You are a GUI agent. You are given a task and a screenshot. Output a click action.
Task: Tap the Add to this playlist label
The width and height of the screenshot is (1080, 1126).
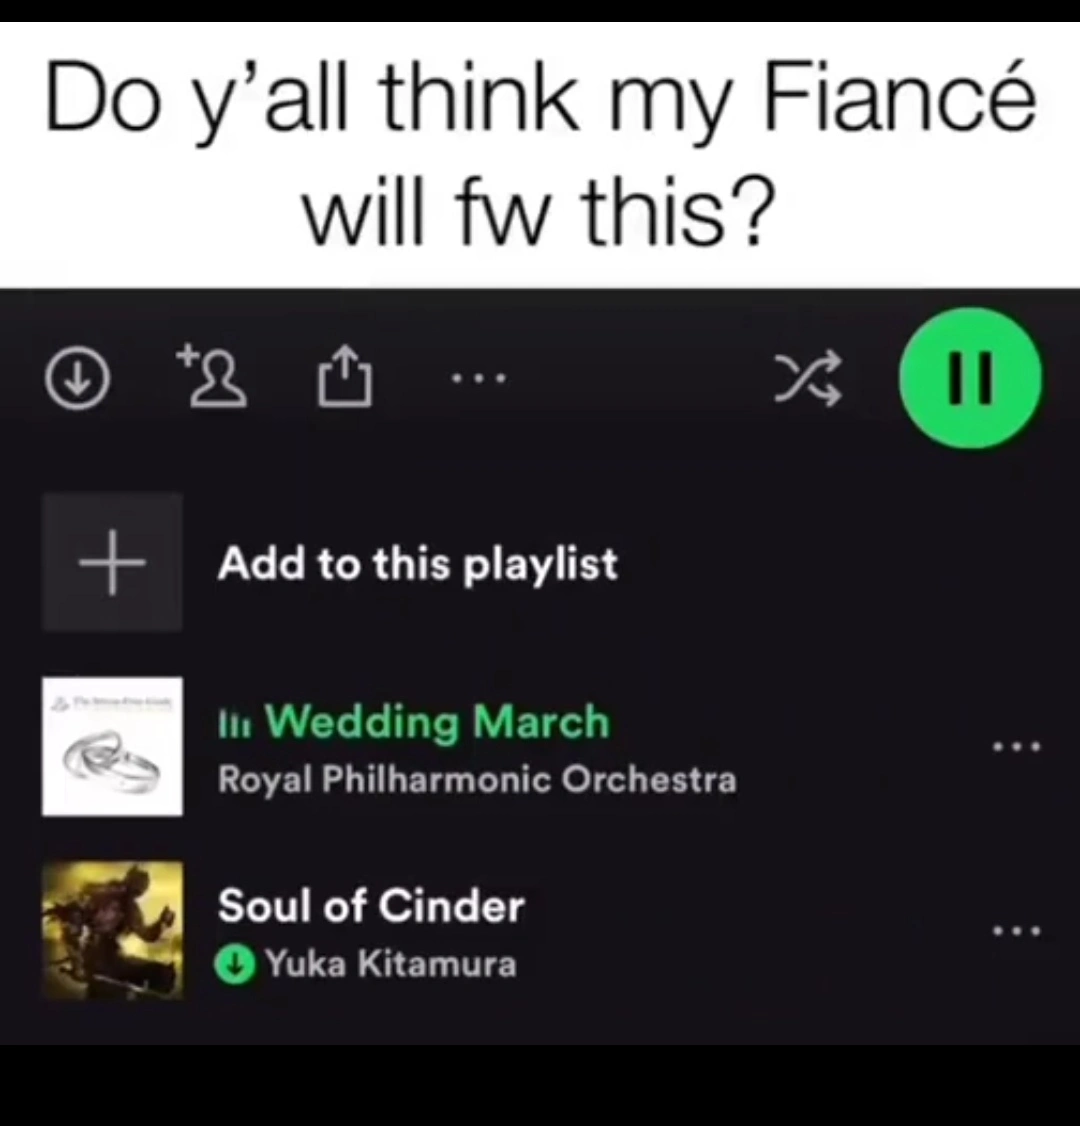click(417, 564)
